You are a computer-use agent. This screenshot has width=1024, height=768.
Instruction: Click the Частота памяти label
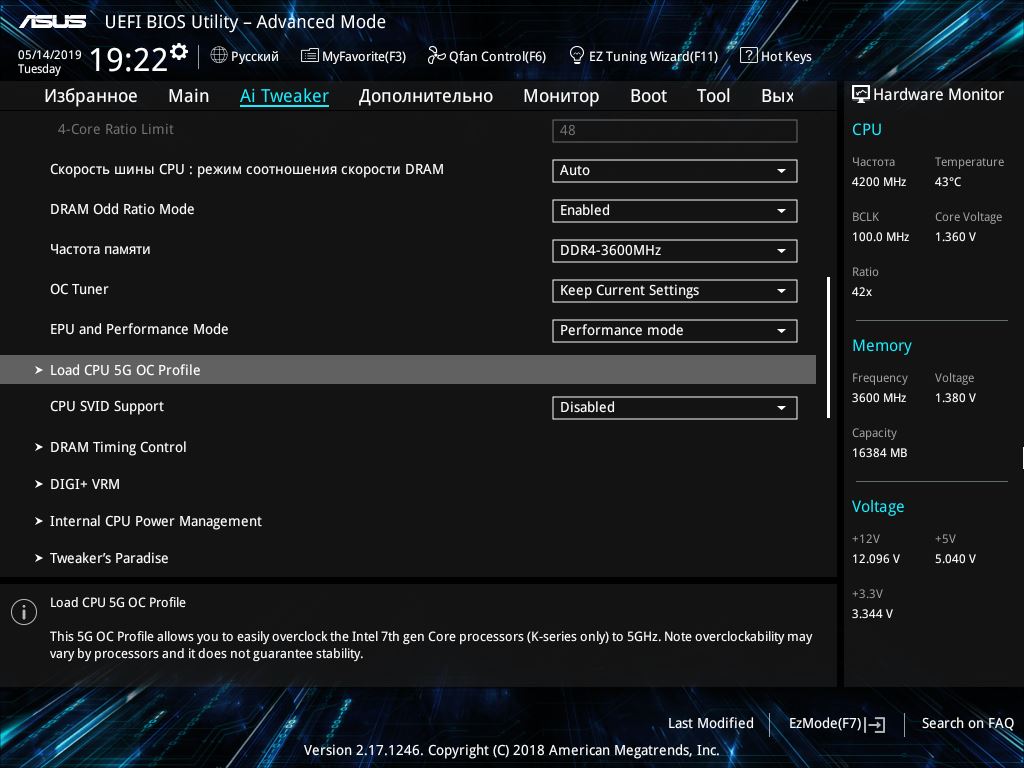point(100,249)
